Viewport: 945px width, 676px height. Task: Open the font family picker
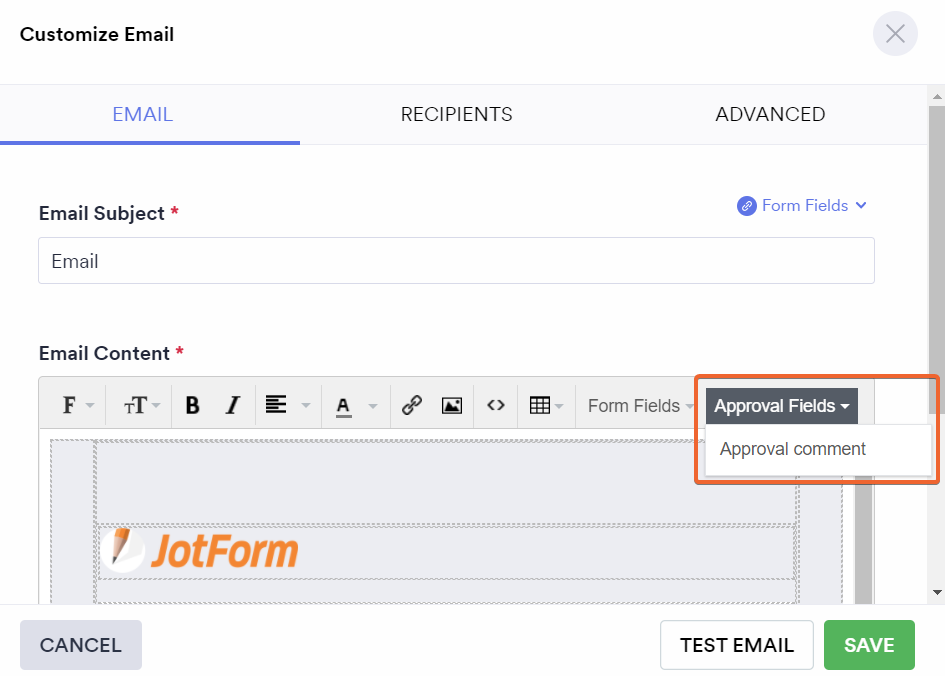[x=75, y=405]
